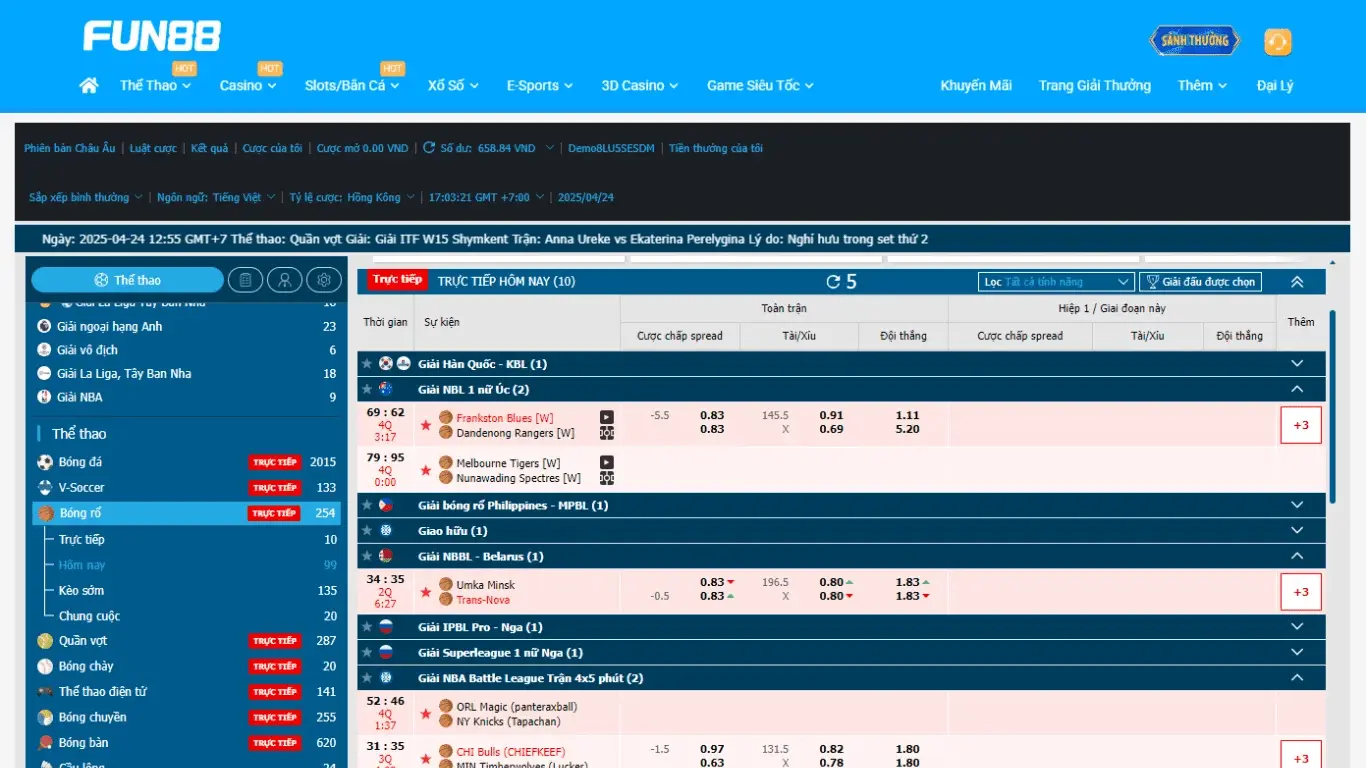This screenshot has height=768, width=1366.
Task: Open the Lọc filter dropdown
Action: [1055, 282]
